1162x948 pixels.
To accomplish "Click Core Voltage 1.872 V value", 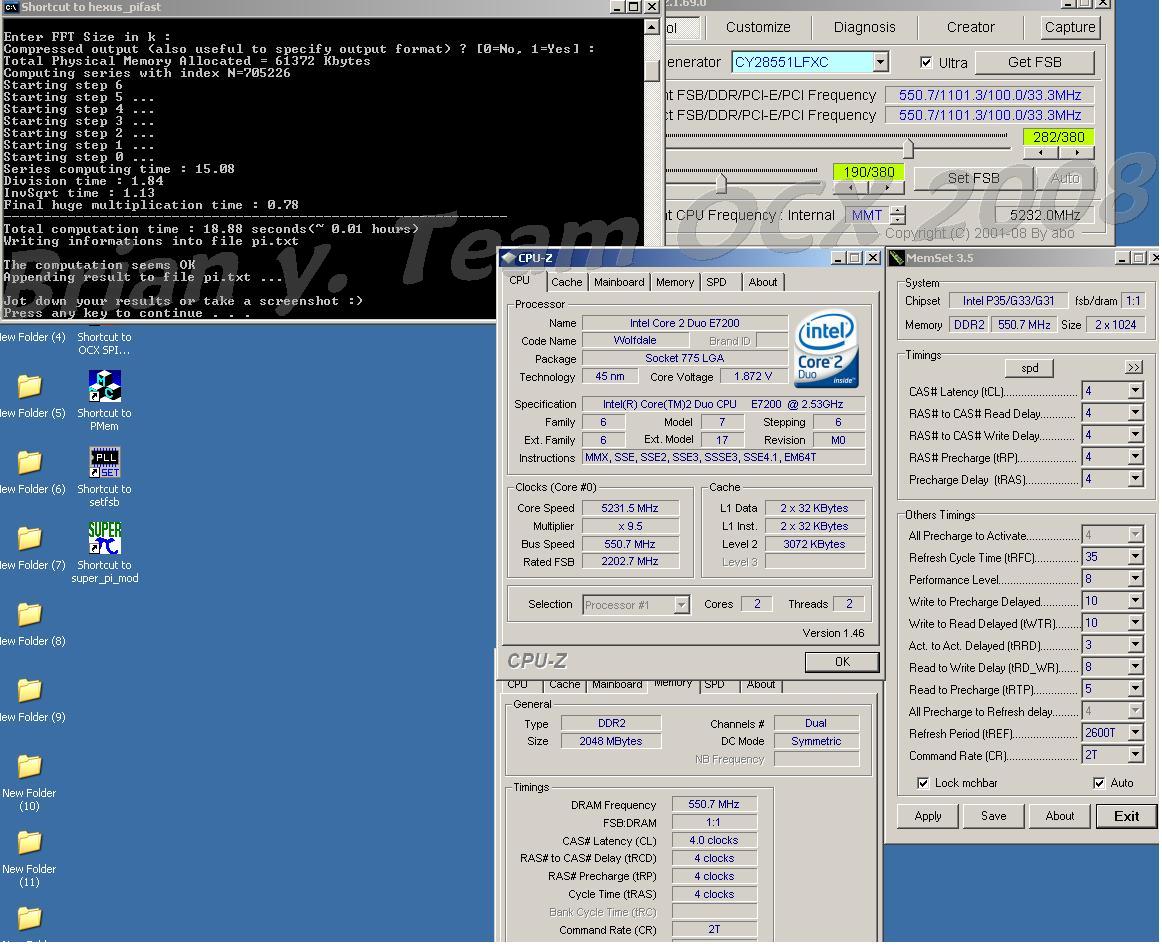I will 754,377.
